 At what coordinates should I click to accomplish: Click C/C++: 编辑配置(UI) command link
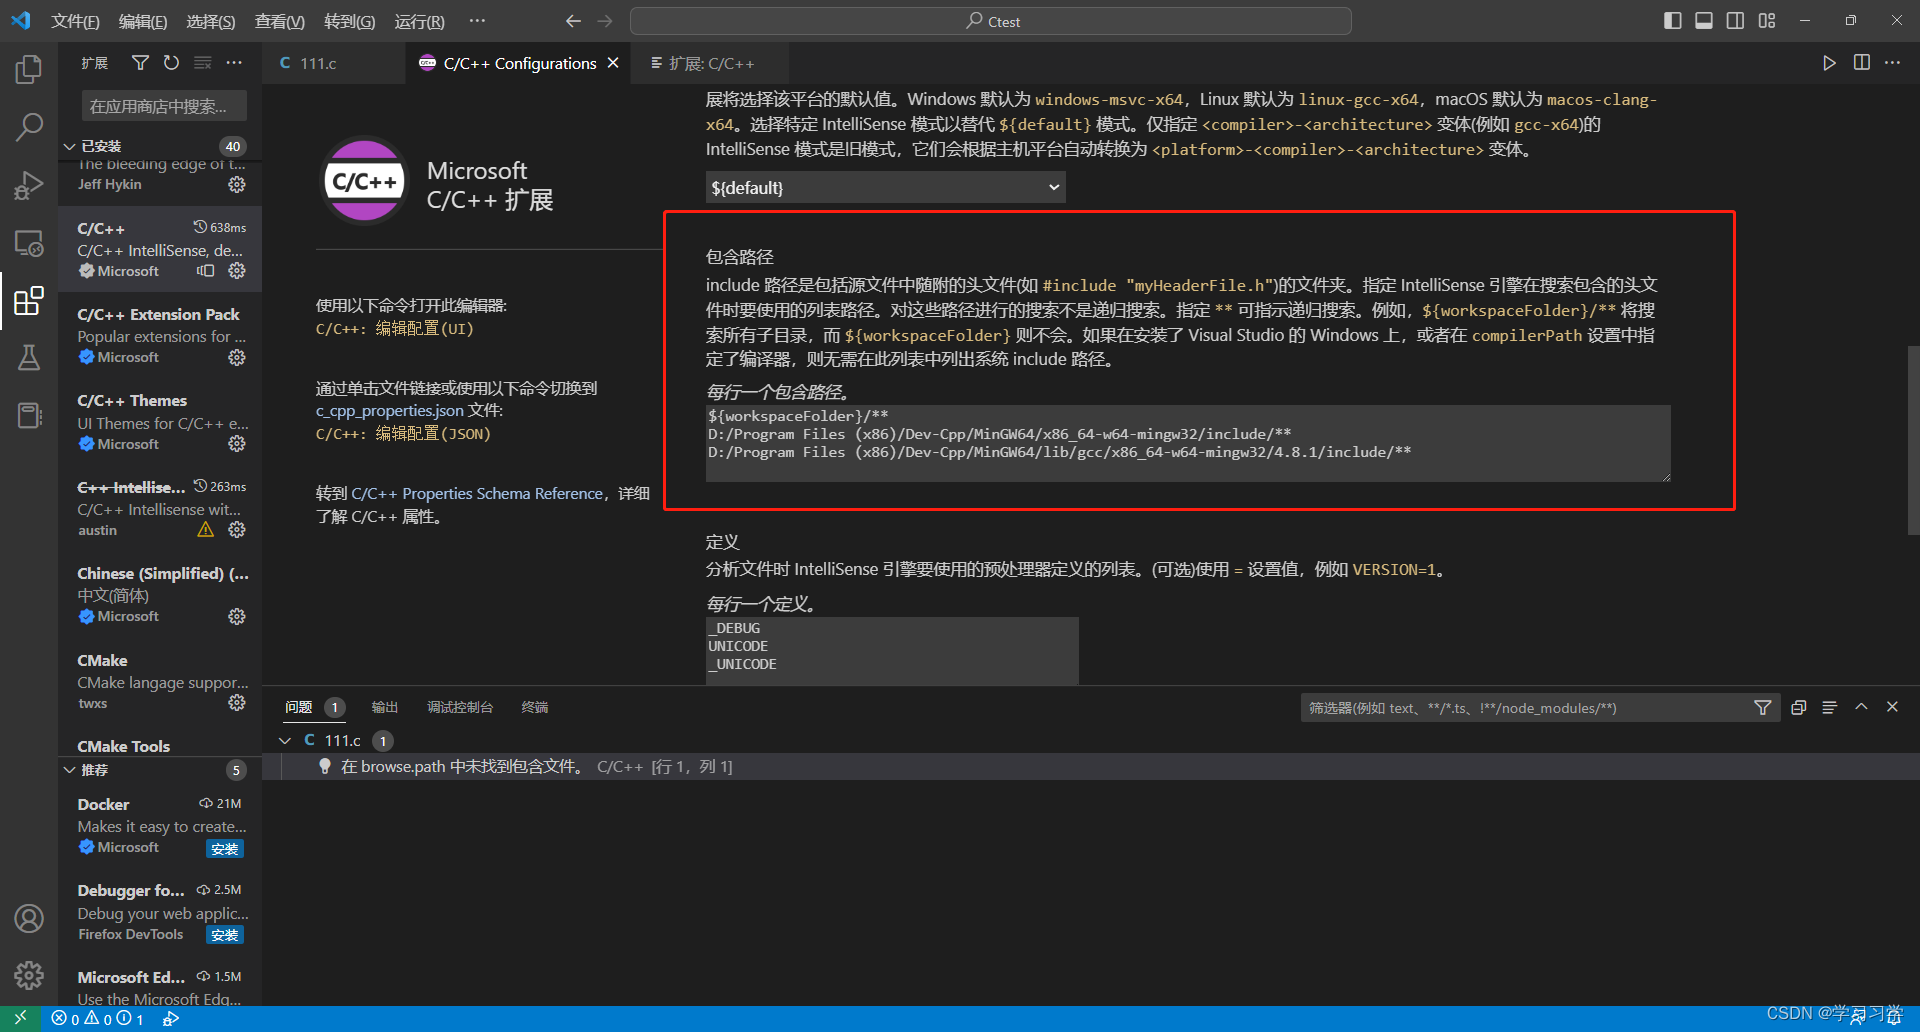pyautogui.click(x=395, y=329)
